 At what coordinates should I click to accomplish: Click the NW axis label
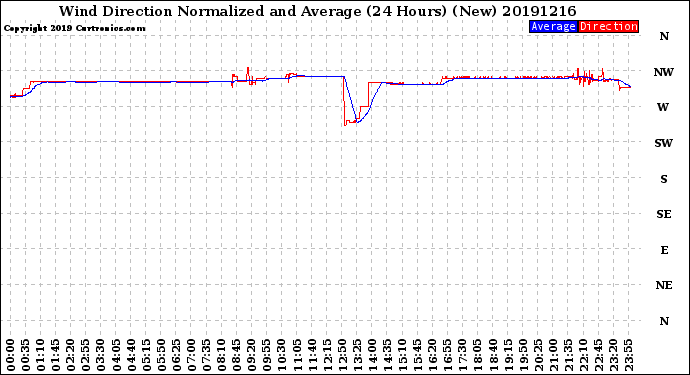pos(664,72)
